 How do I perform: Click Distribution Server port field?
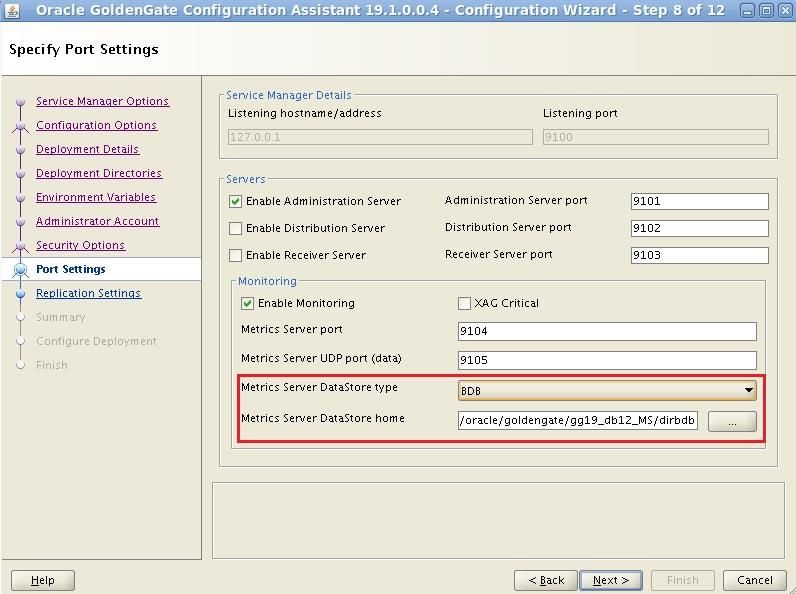coord(700,228)
